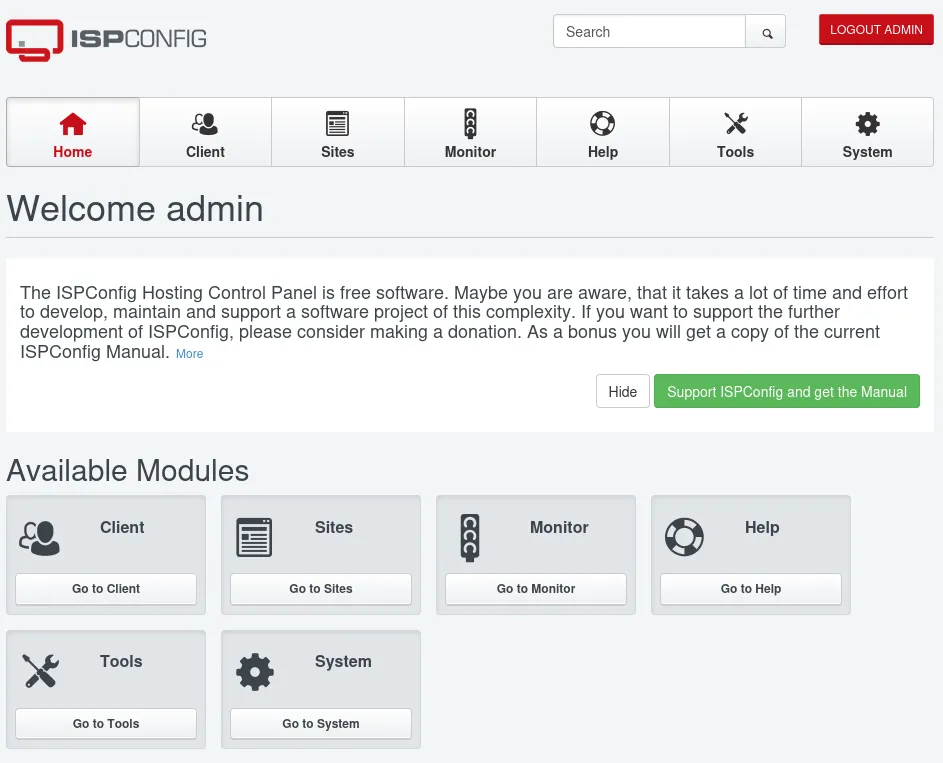Click the Help module lifebuoy icon
The height and width of the screenshot is (763, 943).
coord(684,537)
